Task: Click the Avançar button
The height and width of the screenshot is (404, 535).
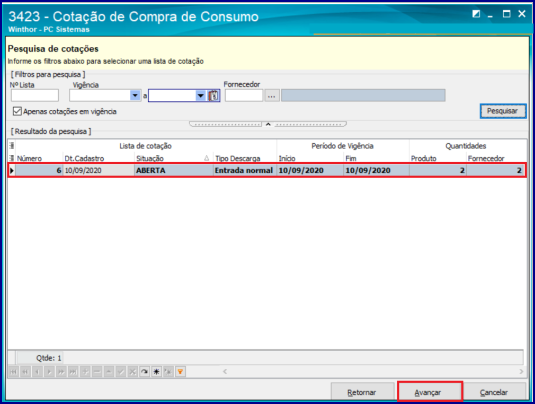Action: (430, 392)
